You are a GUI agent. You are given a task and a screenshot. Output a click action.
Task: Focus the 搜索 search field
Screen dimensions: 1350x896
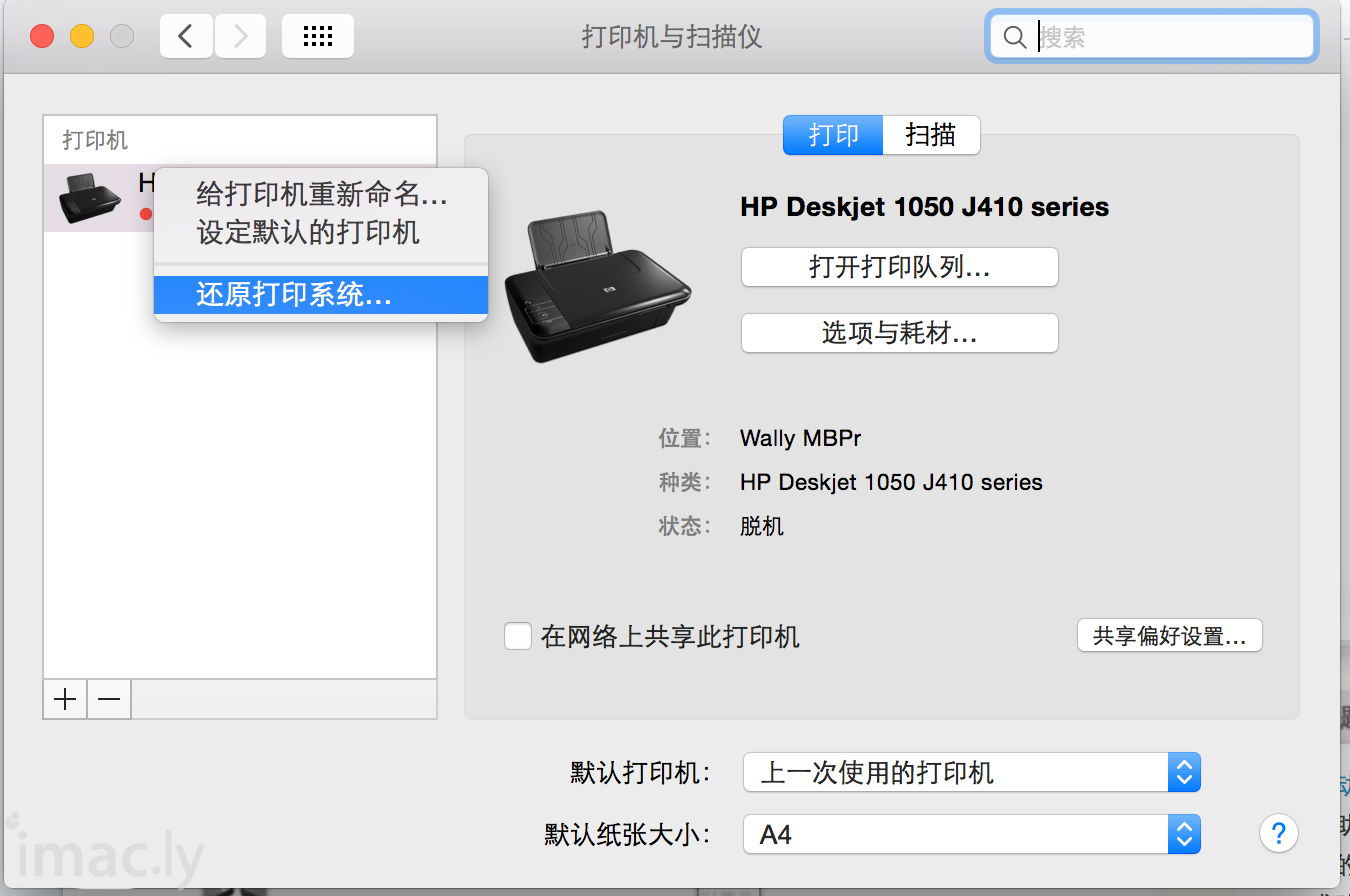[x=1152, y=37]
